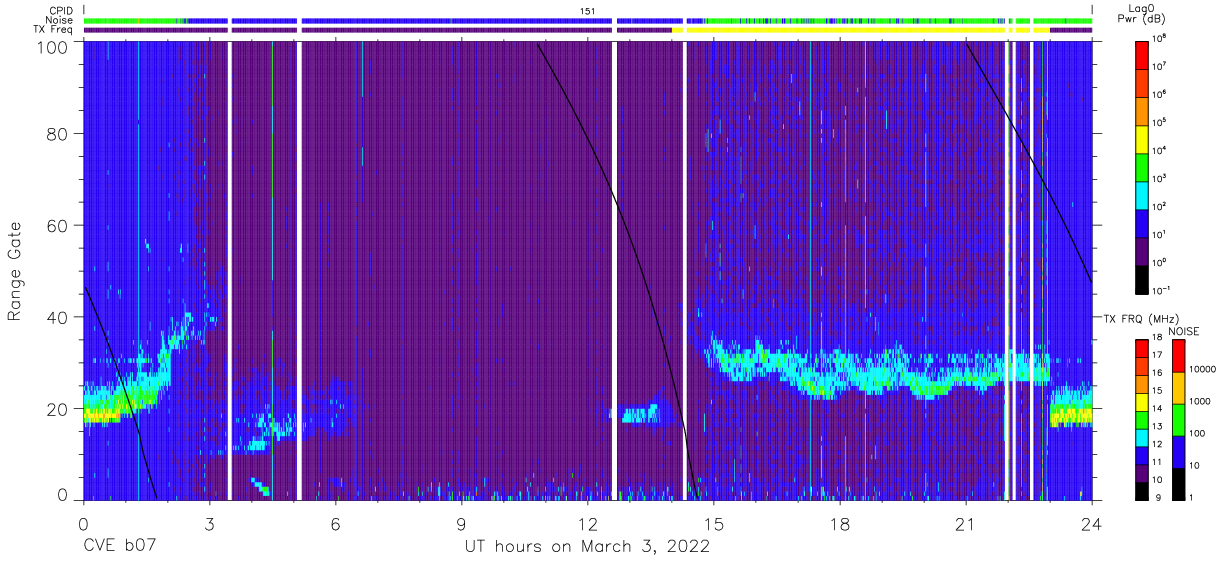Click the x-axis tick label '3'
1228x567 pixels.
tap(210, 524)
